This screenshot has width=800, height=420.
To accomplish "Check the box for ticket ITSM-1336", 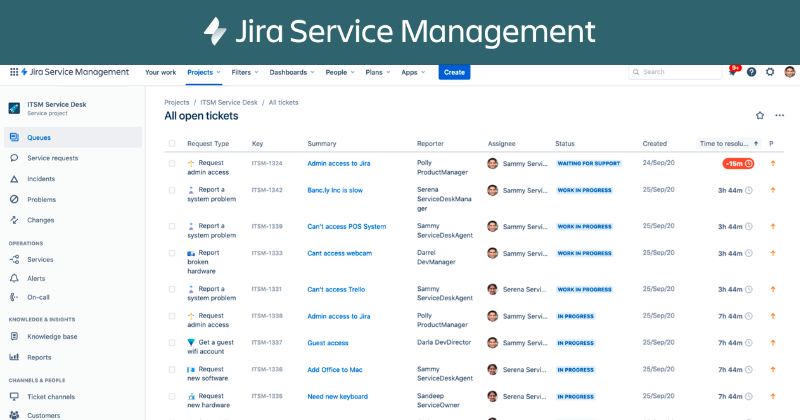I will tap(172, 369).
